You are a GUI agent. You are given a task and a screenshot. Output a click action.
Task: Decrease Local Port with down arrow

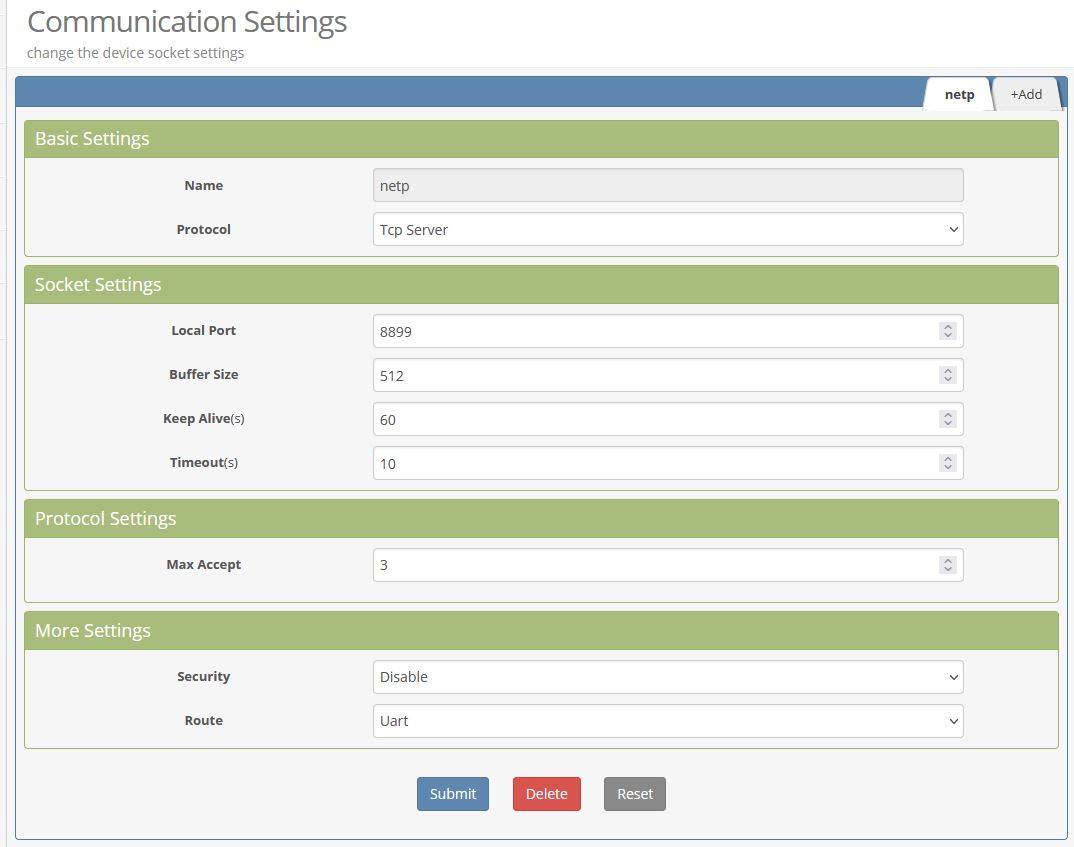point(948,336)
